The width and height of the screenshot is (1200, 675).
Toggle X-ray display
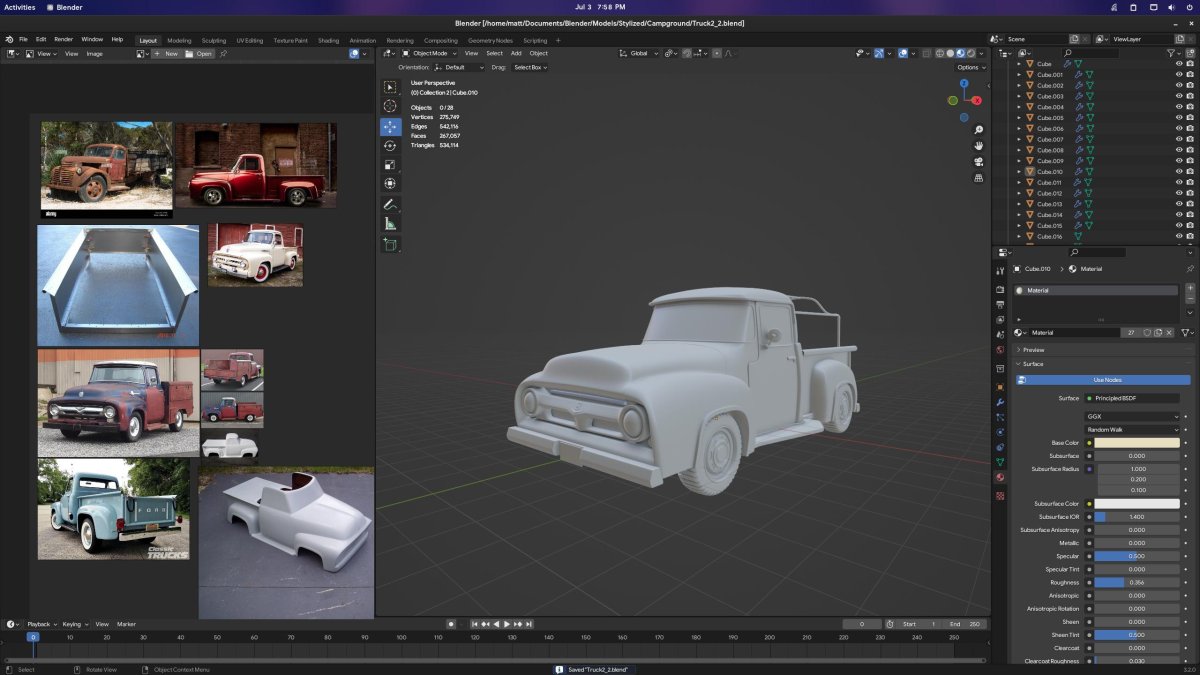coord(926,53)
